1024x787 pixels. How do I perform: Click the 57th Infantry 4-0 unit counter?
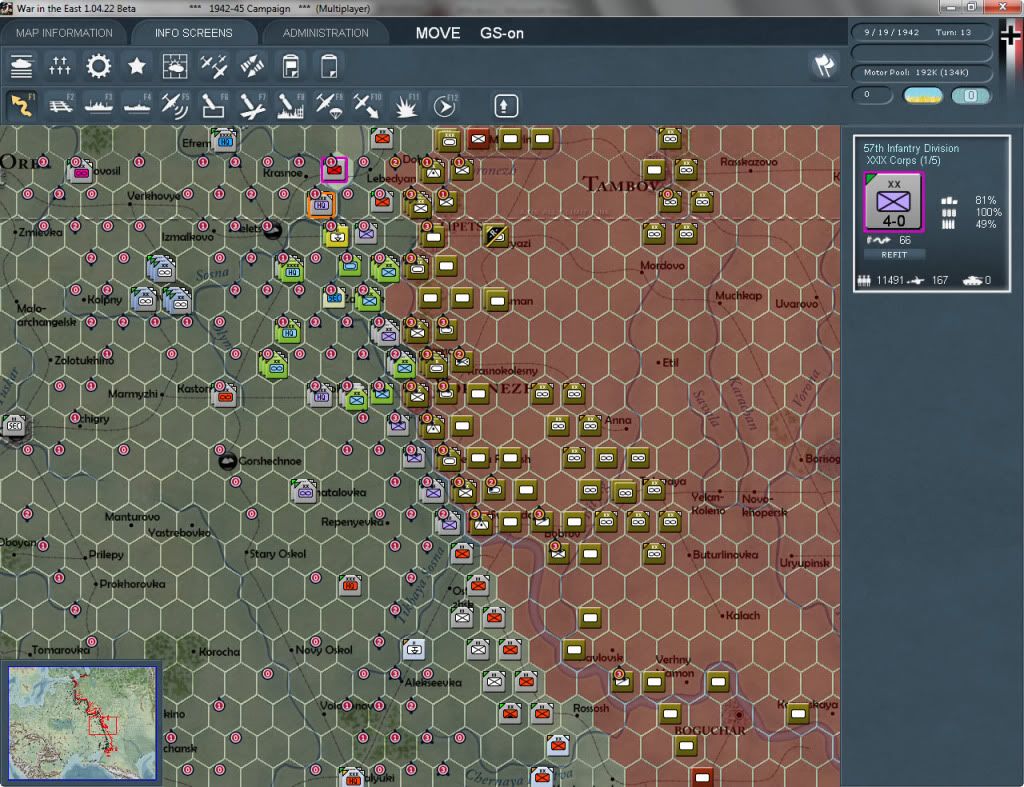(893, 202)
